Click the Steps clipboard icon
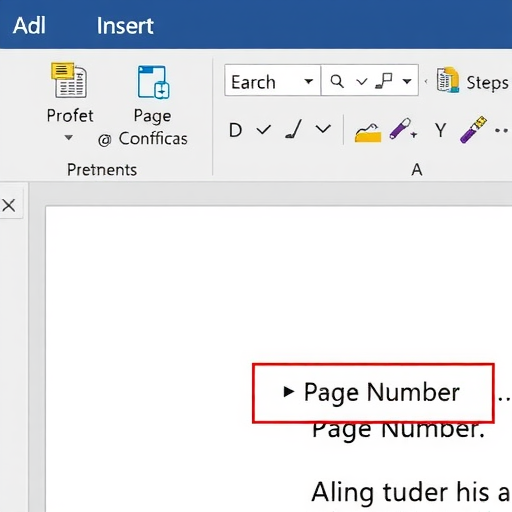This screenshot has width=512, height=512. pyautogui.click(x=448, y=80)
